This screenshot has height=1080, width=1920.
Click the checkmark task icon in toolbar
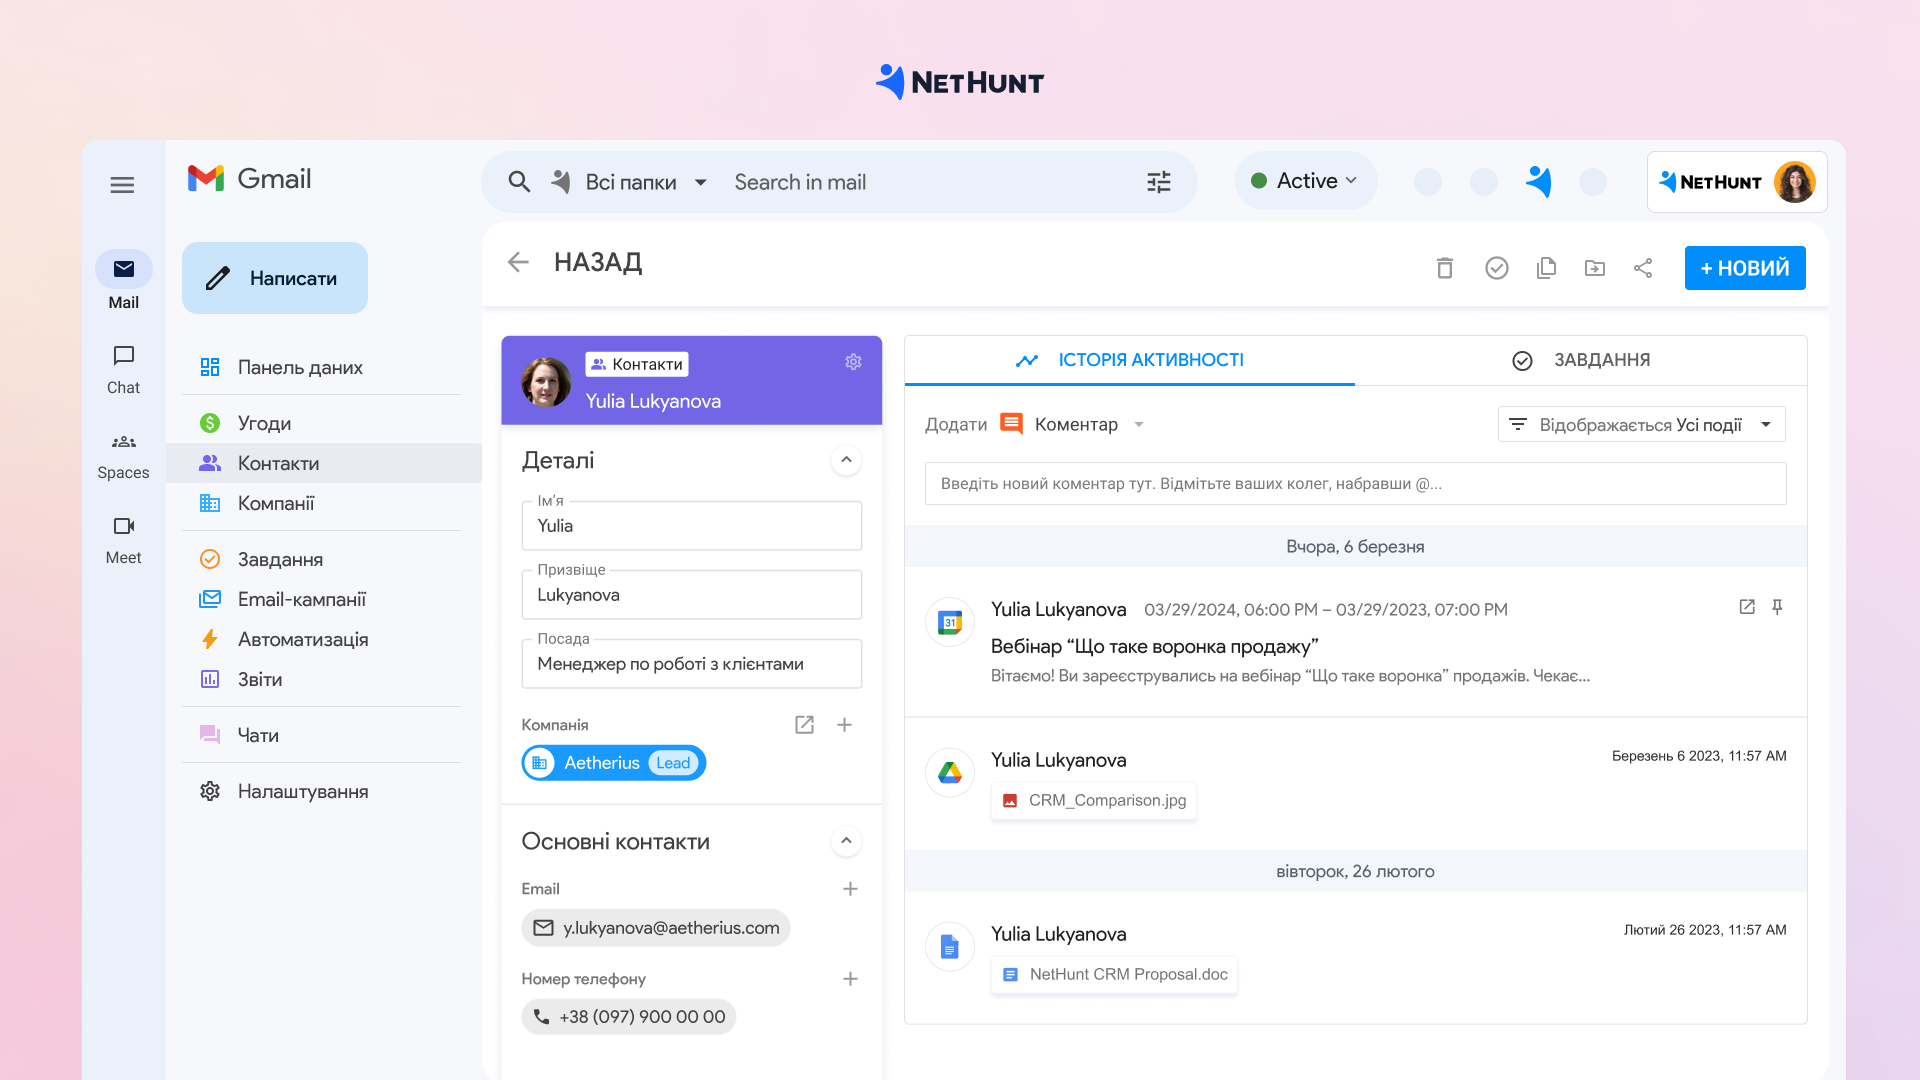coord(1497,268)
